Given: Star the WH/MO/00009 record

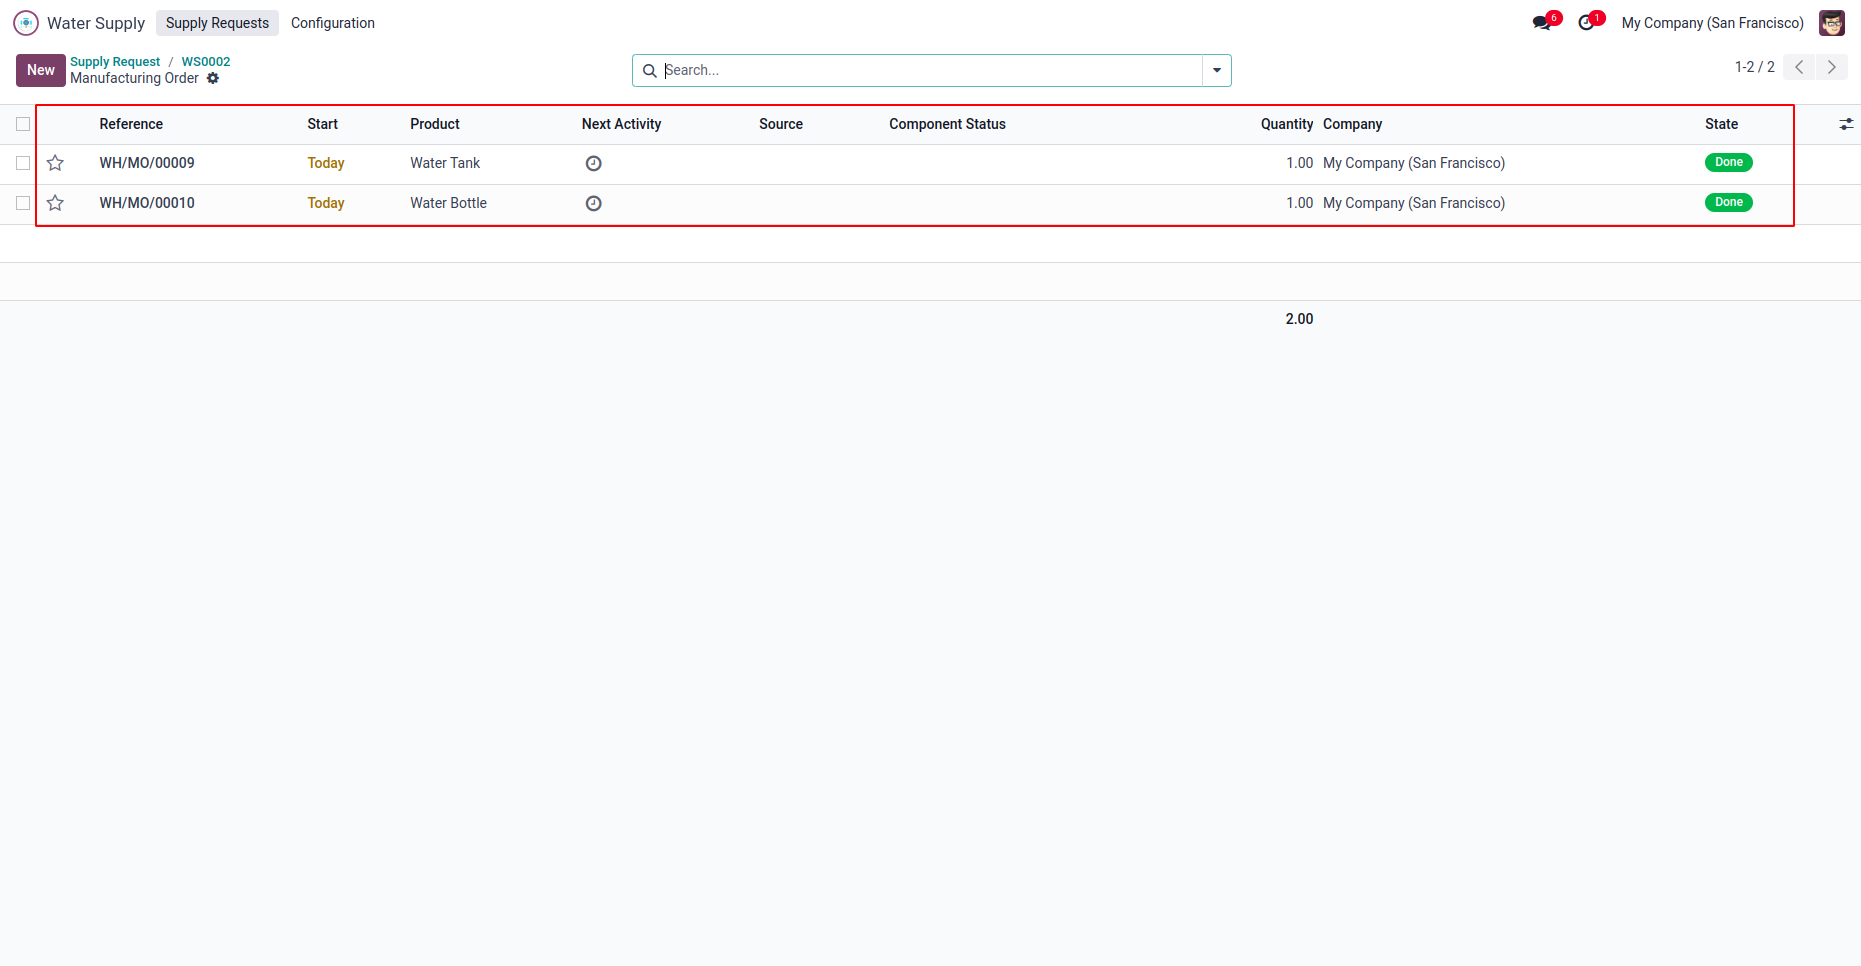Looking at the screenshot, I should coord(55,163).
